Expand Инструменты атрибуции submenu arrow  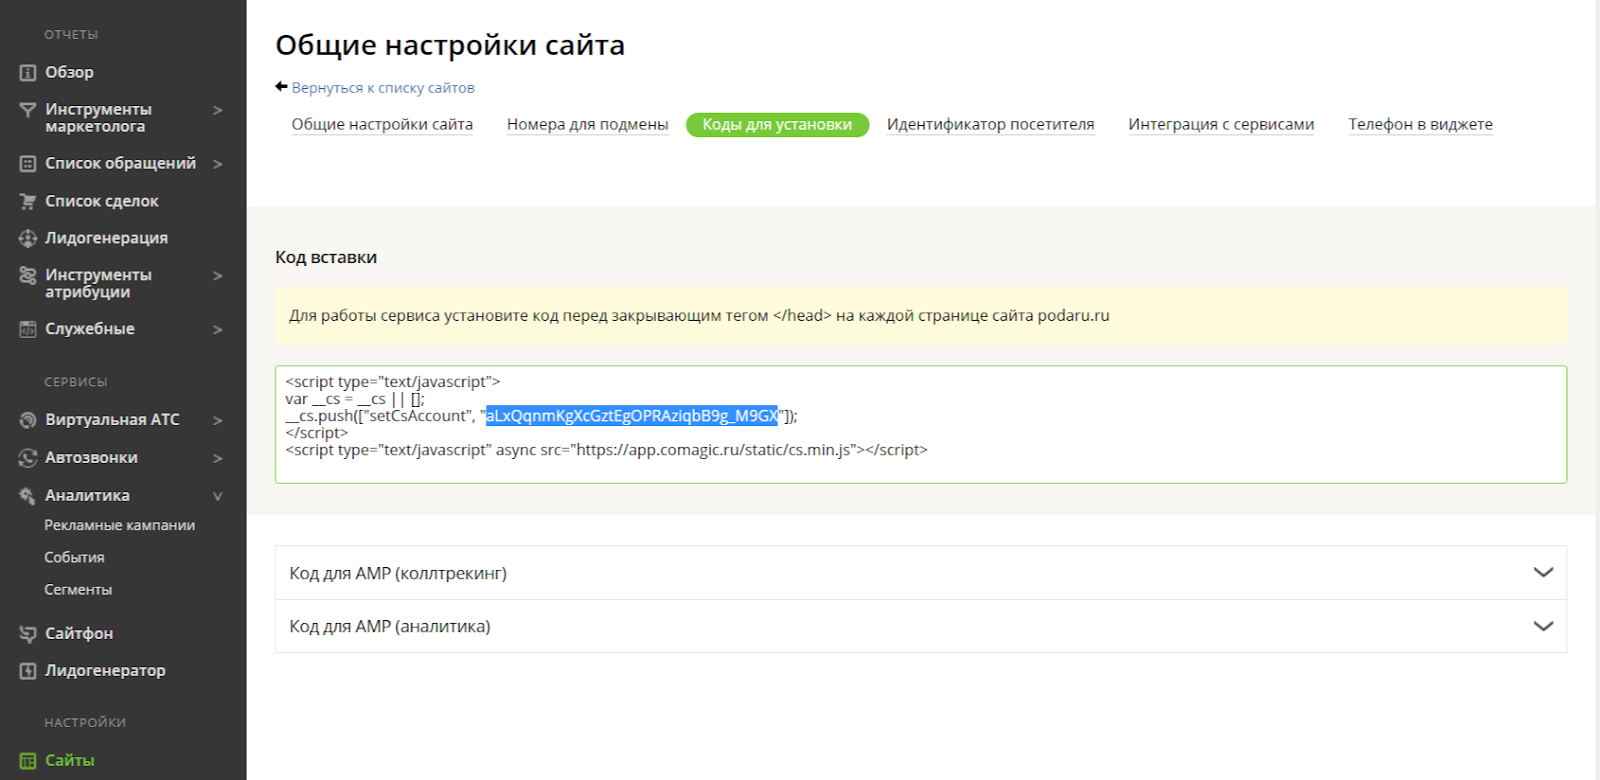[x=218, y=276]
